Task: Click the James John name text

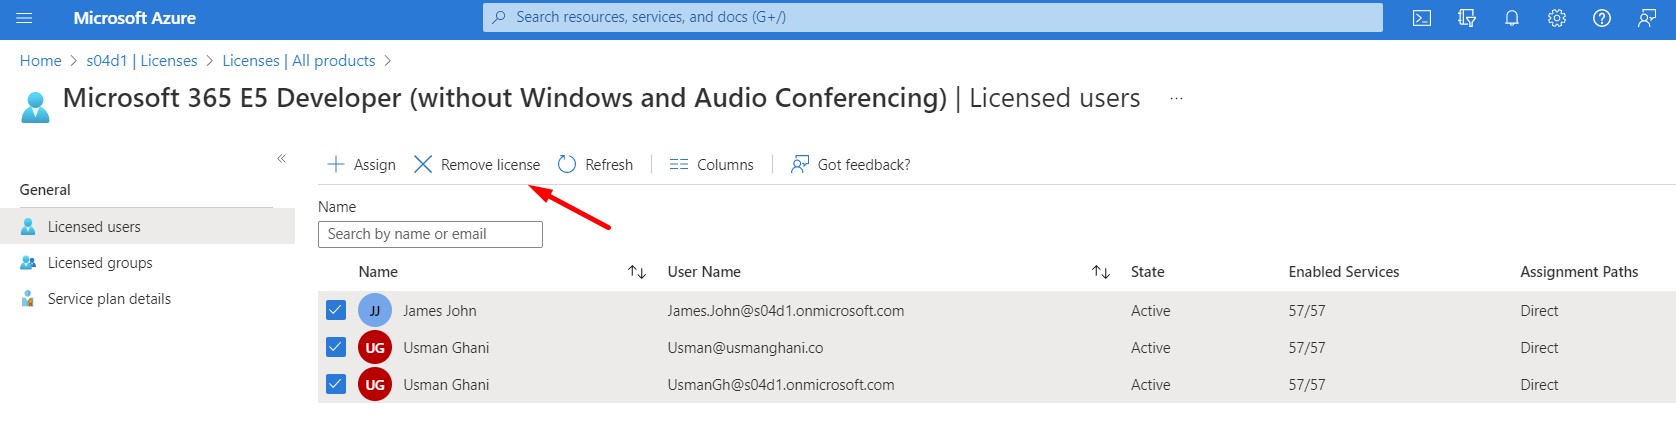Action: pyautogui.click(x=440, y=311)
